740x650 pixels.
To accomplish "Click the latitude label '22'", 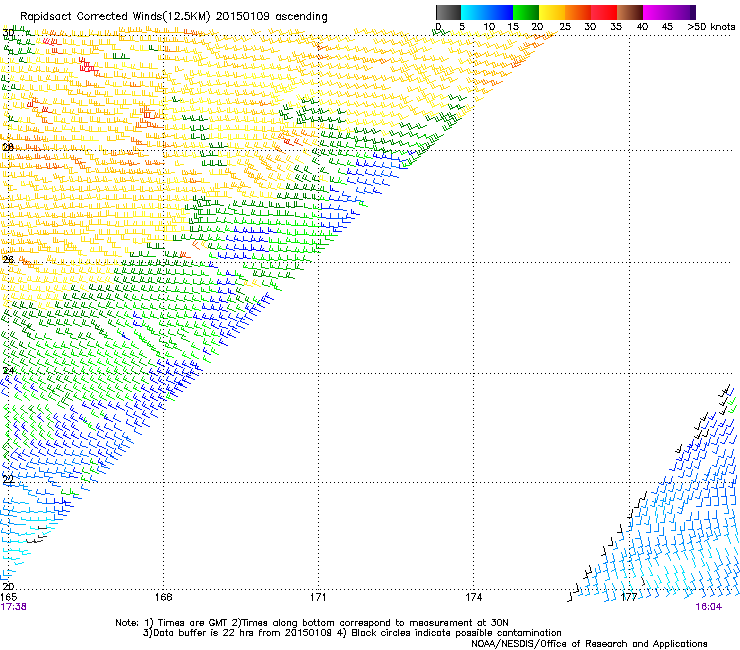I will point(8,480).
